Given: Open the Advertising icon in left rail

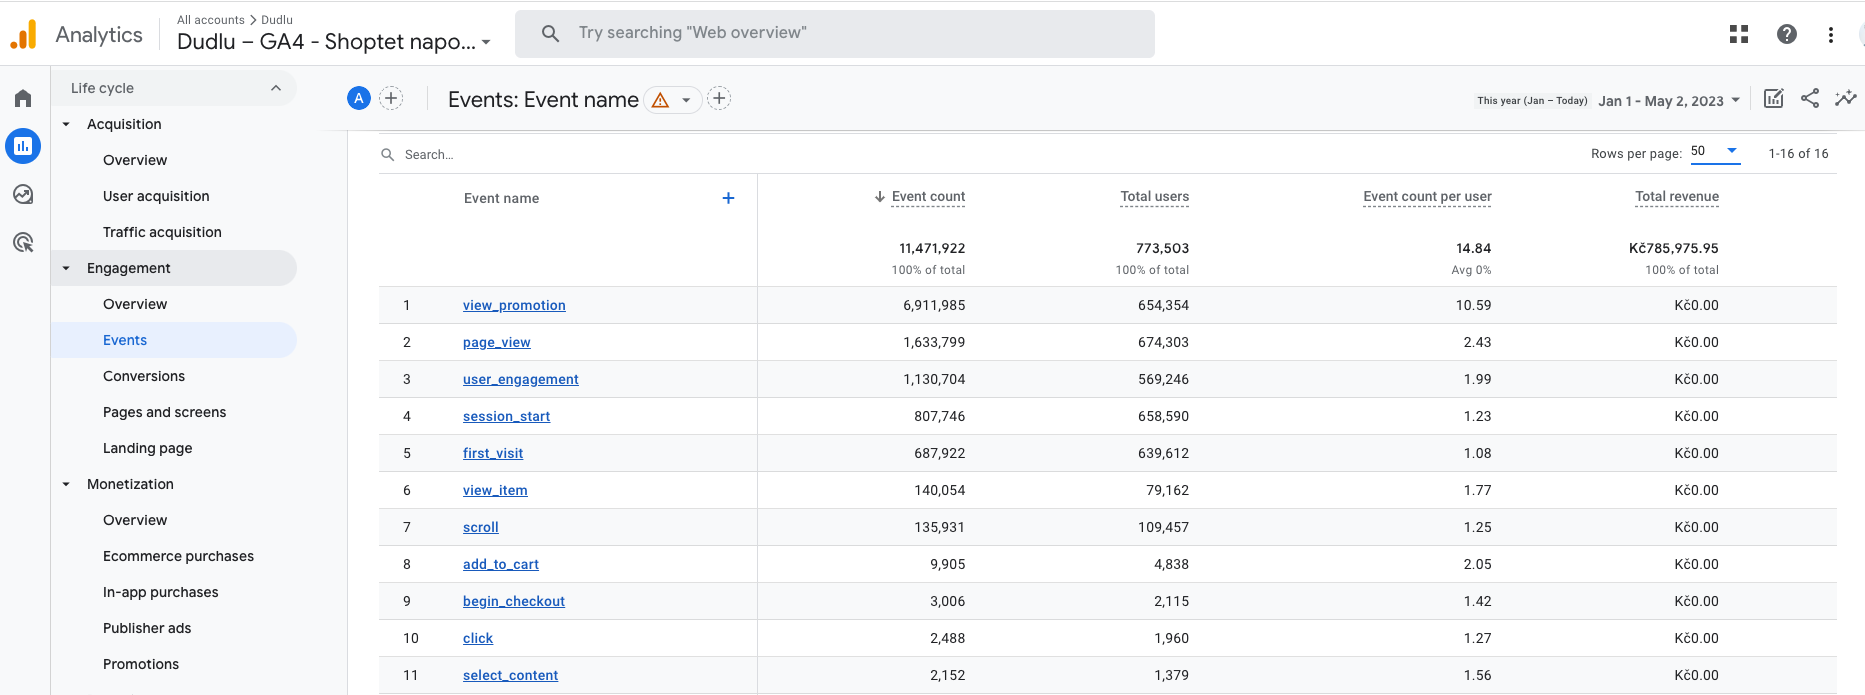Looking at the screenshot, I should [23, 242].
